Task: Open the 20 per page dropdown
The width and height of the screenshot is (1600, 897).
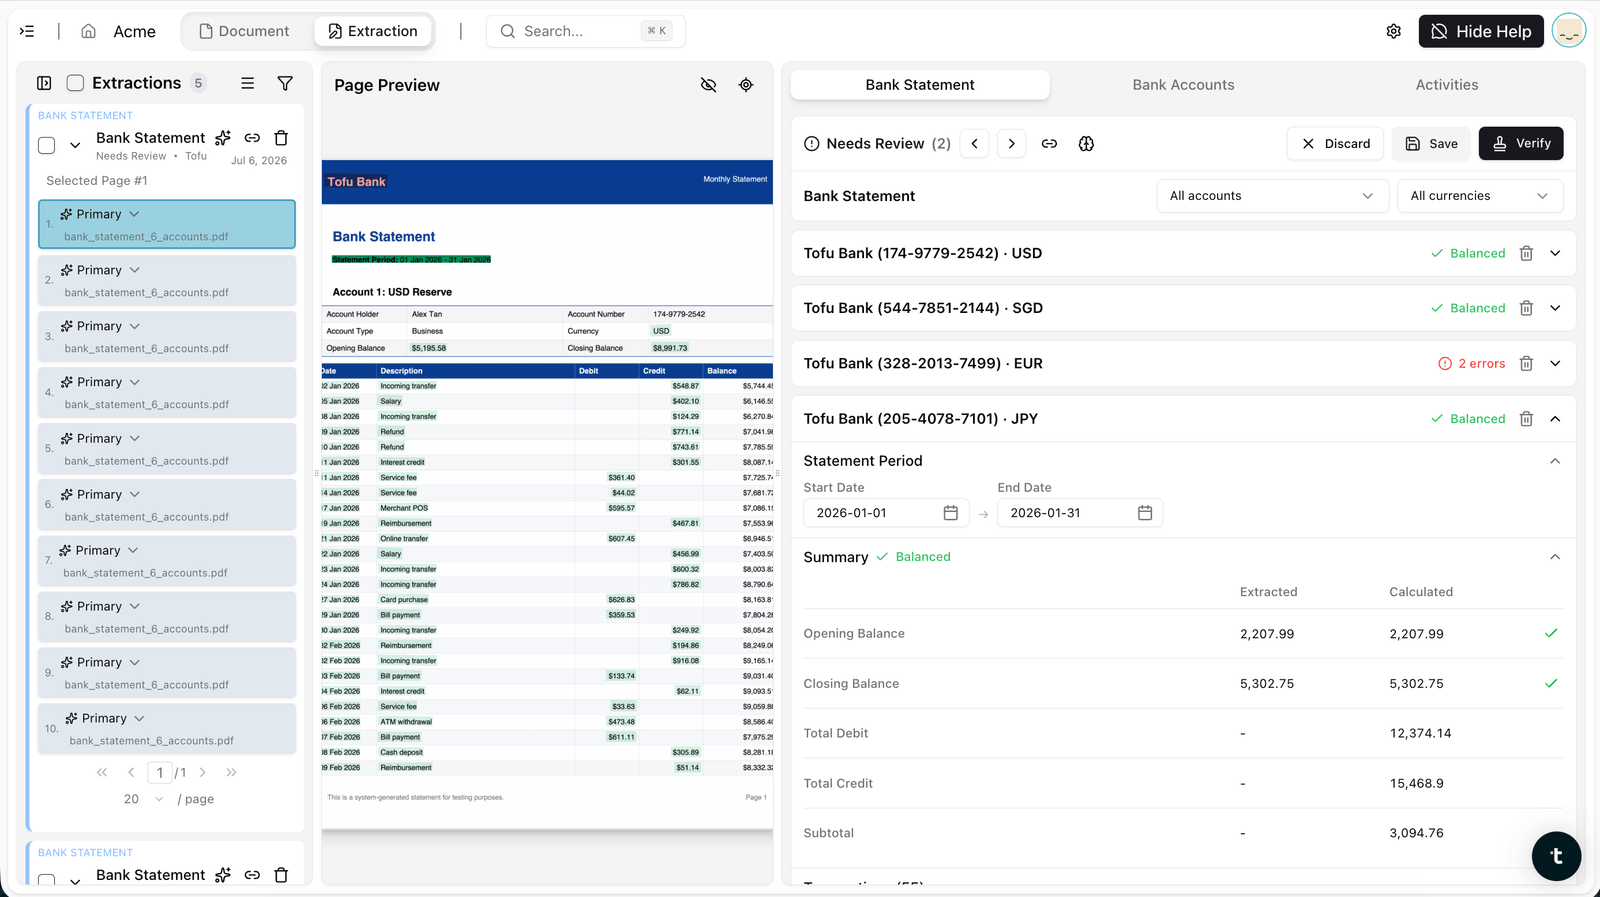Action: point(144,799)
